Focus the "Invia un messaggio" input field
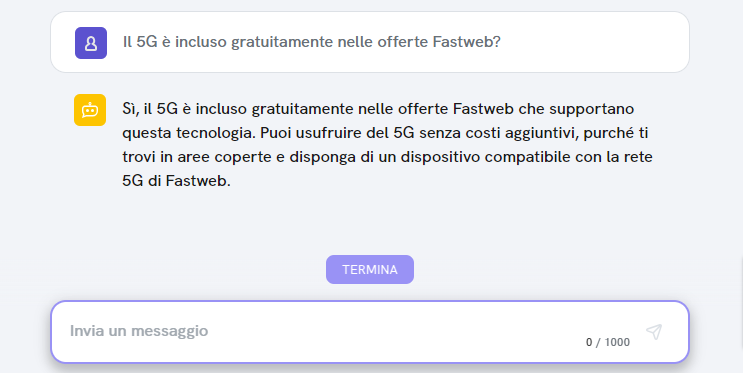743x373 pixels. [x=370, y=332]
